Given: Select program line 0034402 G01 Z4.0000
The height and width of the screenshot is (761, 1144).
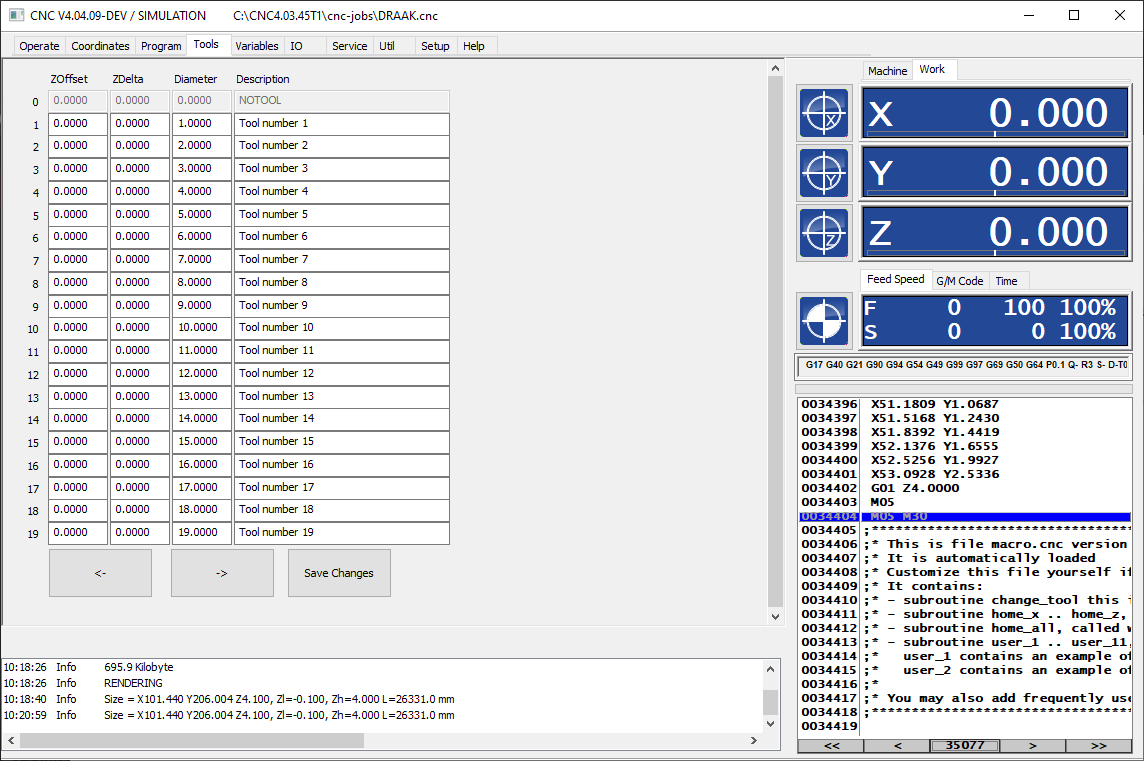Looking at the screenshot, I should [x=965, y=488].
